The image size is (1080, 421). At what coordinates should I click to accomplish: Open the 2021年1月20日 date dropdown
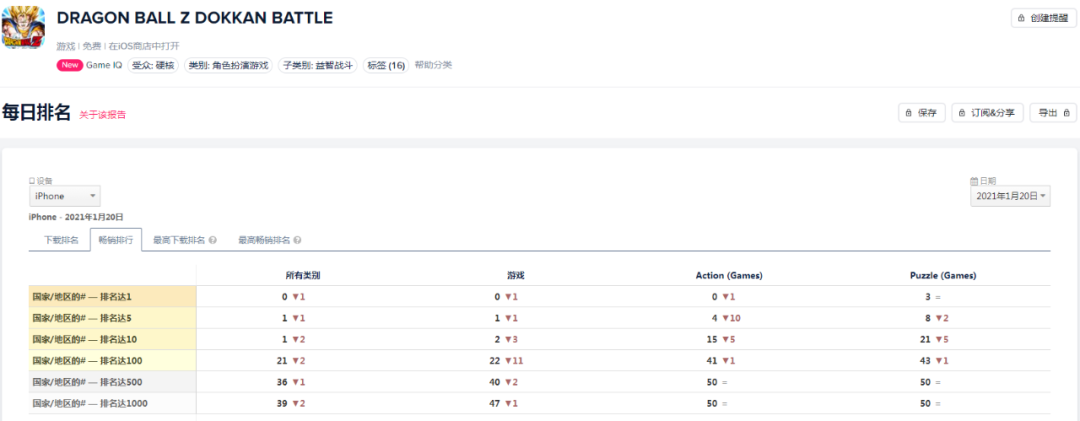tap(1010, 196)
